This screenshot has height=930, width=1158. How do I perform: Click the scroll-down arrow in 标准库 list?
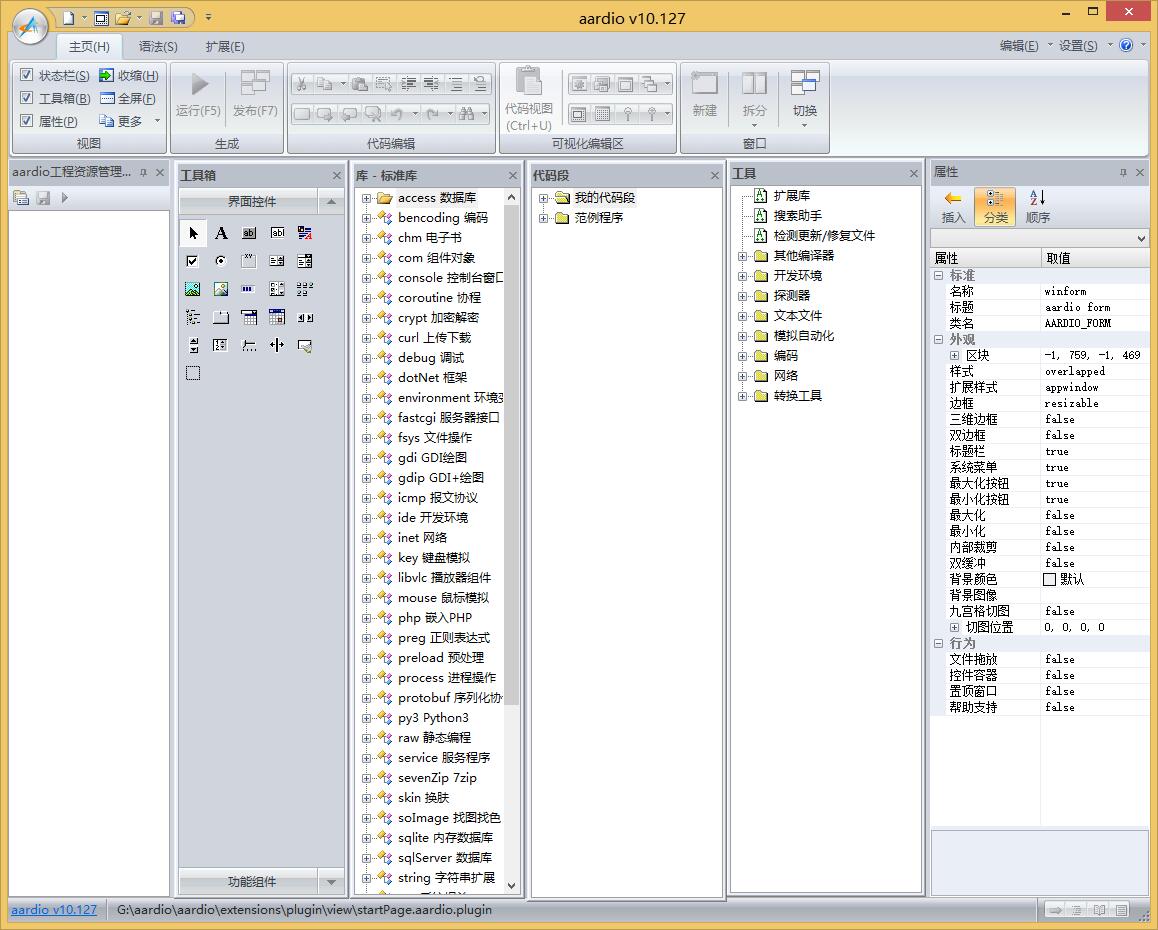511,885
